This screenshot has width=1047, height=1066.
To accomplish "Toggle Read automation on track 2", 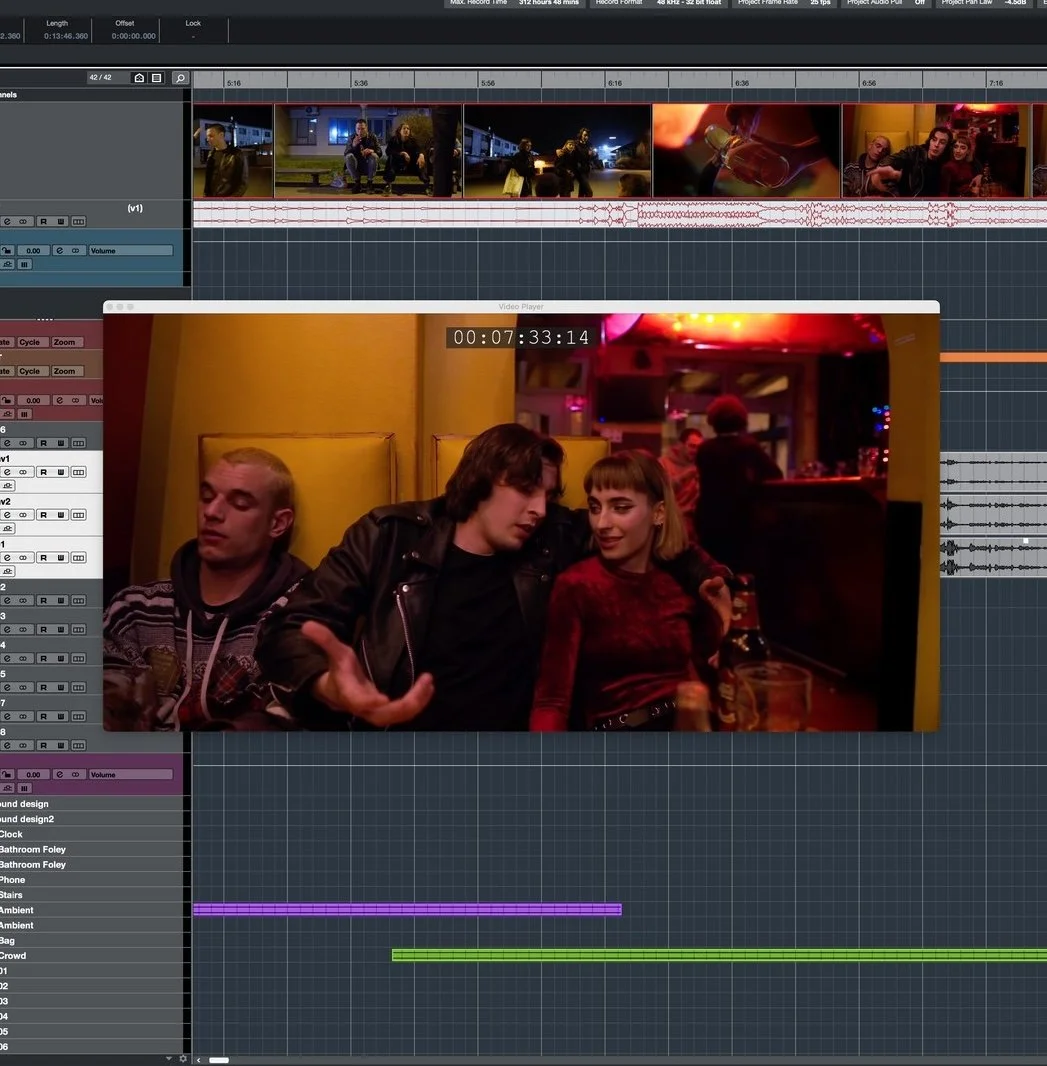I will point(44,601).
